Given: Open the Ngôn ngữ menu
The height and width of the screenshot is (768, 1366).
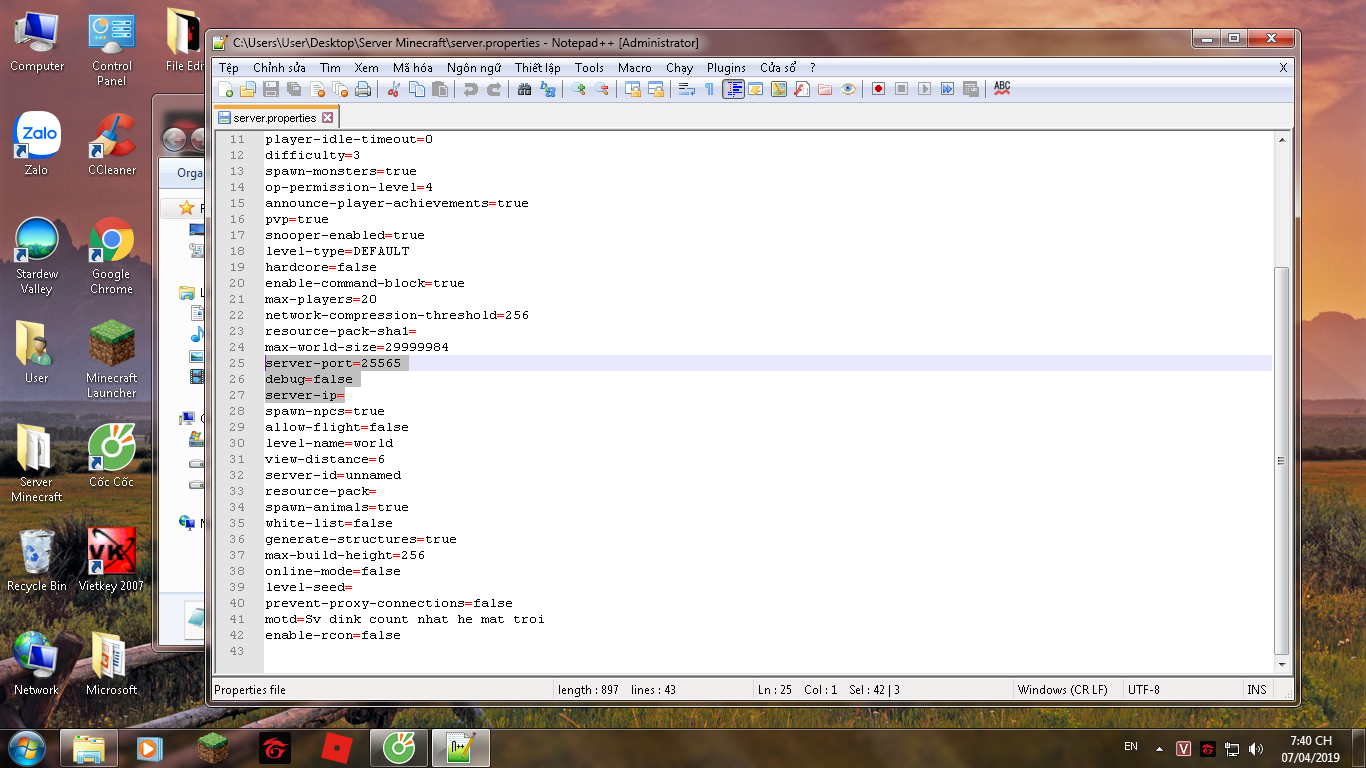Looking at the screenshot, I should coord(474,68).
